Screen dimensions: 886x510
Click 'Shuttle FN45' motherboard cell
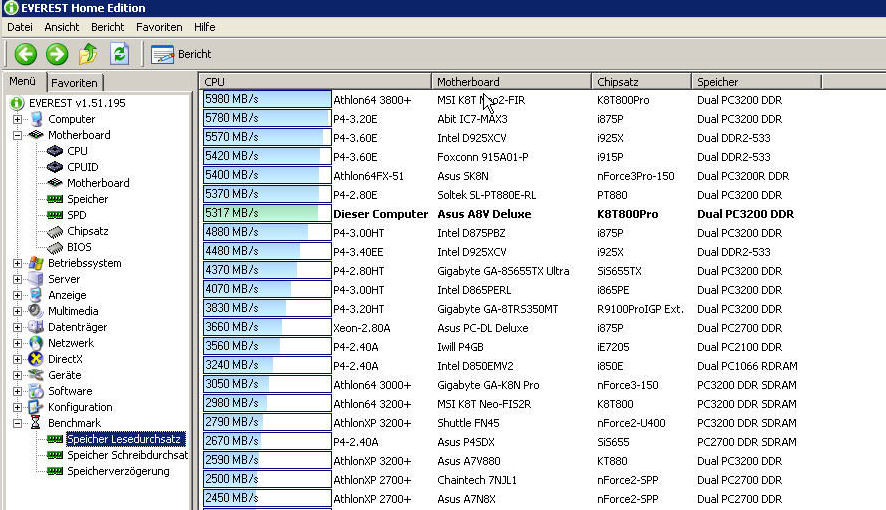(468, 423)
